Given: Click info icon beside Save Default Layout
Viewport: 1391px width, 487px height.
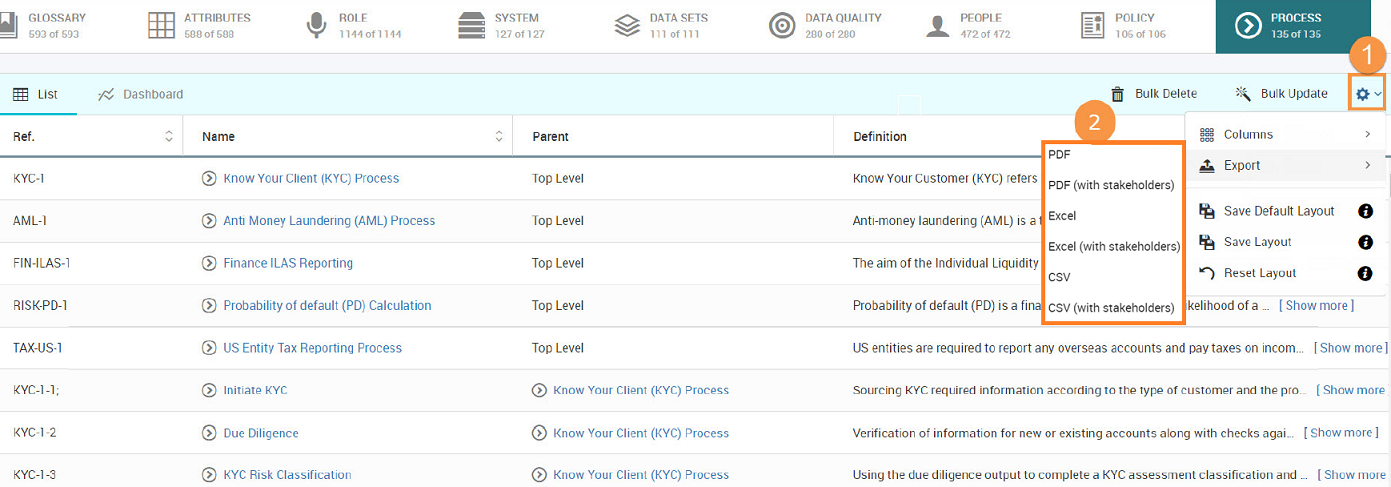Looking at the screenshot, I should click(x=1365, y=211).
